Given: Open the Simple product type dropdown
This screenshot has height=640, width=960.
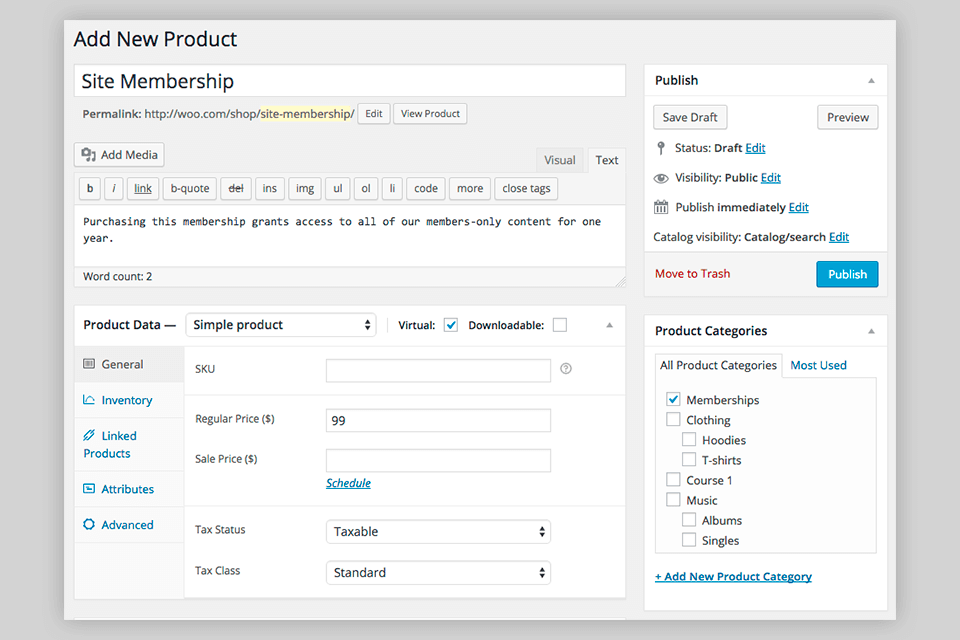Looking at the screenshot, I should [281, 325].
